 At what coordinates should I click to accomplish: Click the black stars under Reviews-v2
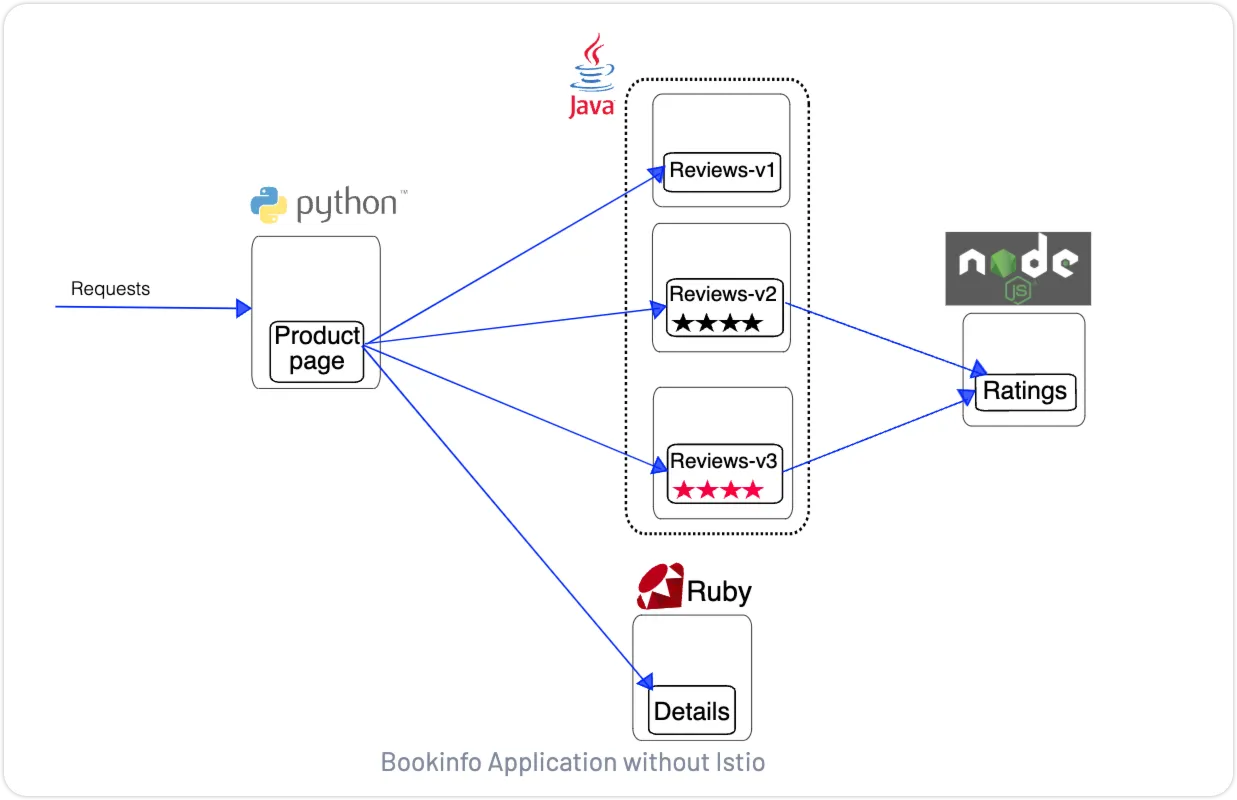tap(717, 323)
